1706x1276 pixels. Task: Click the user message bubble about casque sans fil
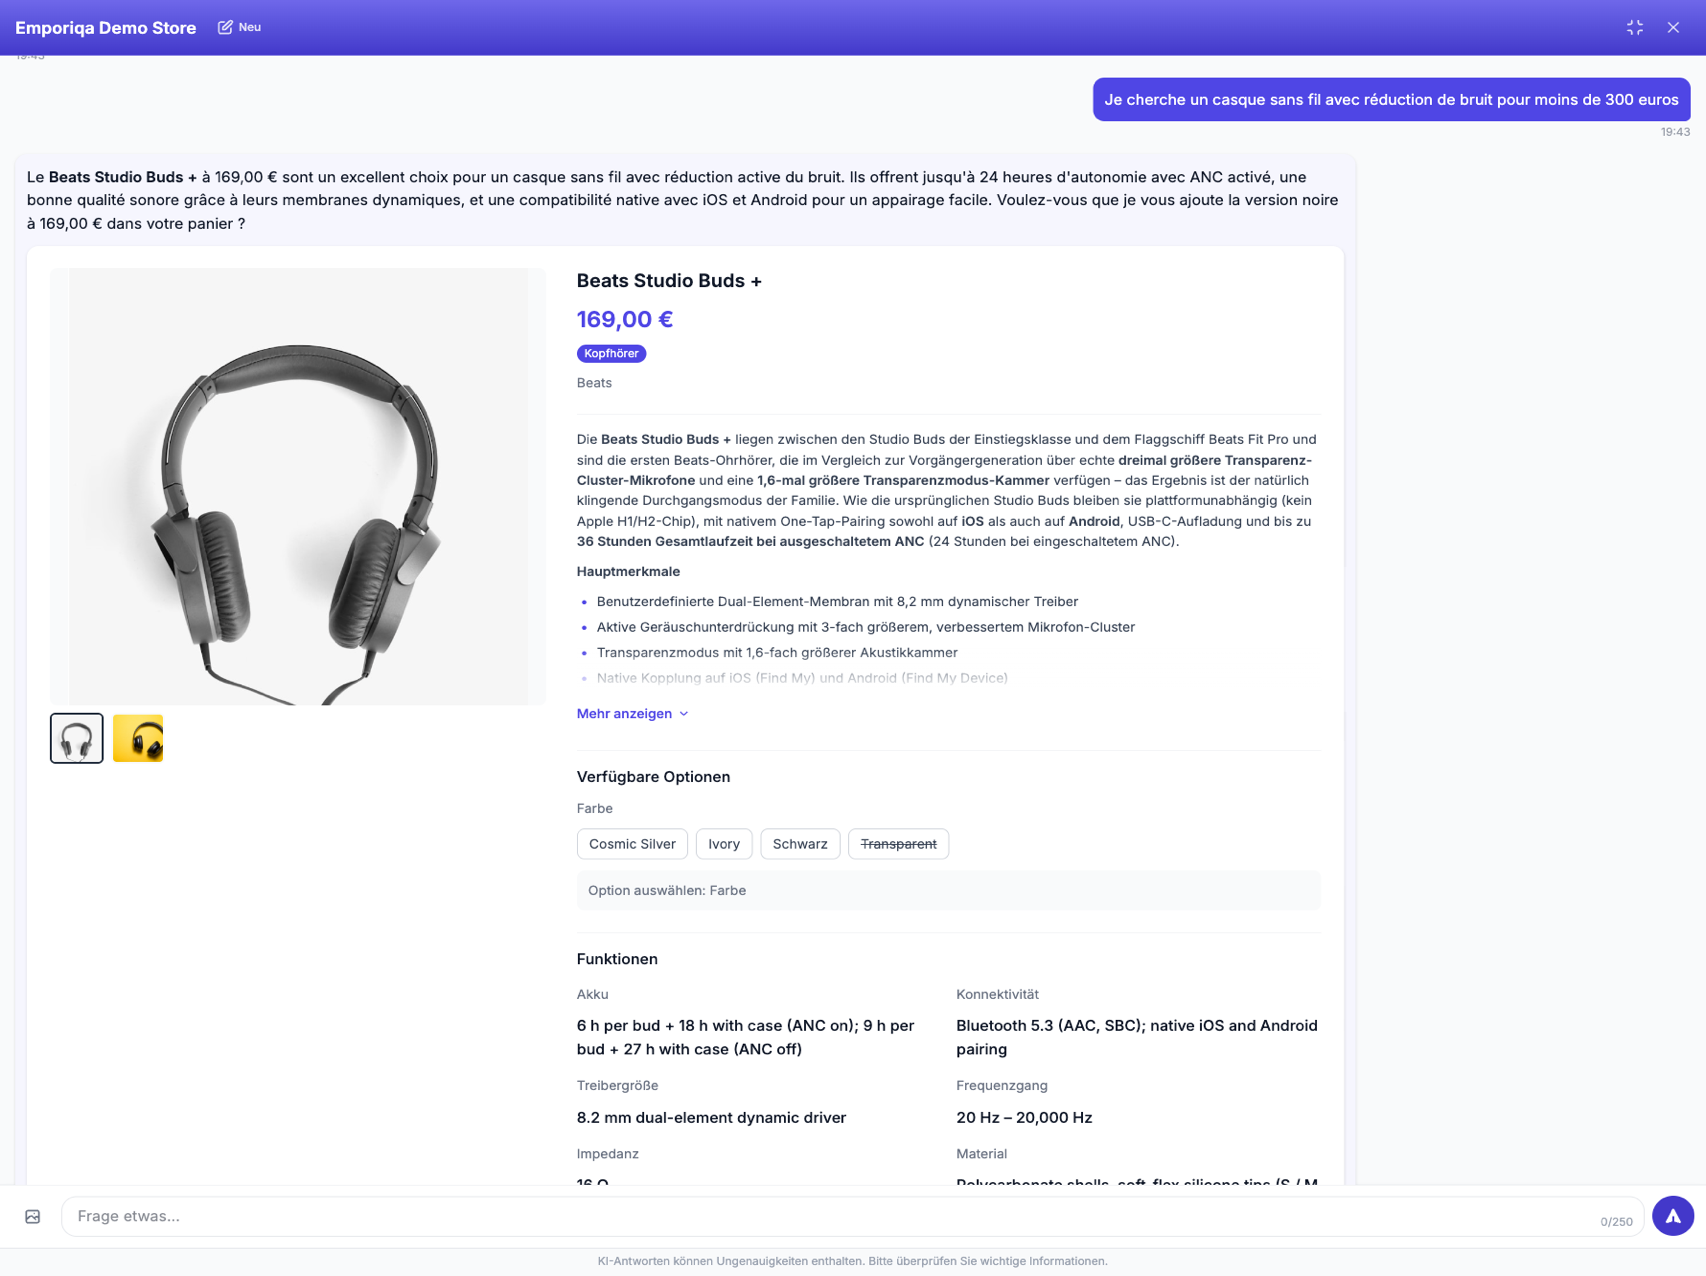[x=1391, y=99]
